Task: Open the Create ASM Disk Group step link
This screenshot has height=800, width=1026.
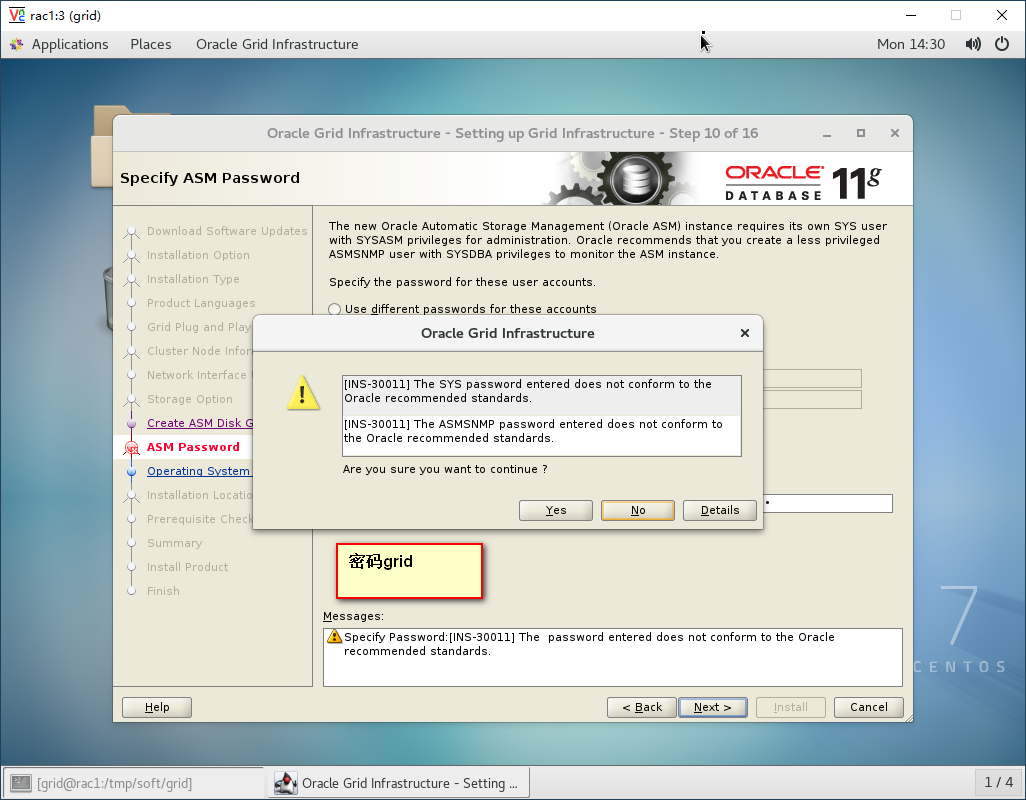Action: [x=200, y=423]
